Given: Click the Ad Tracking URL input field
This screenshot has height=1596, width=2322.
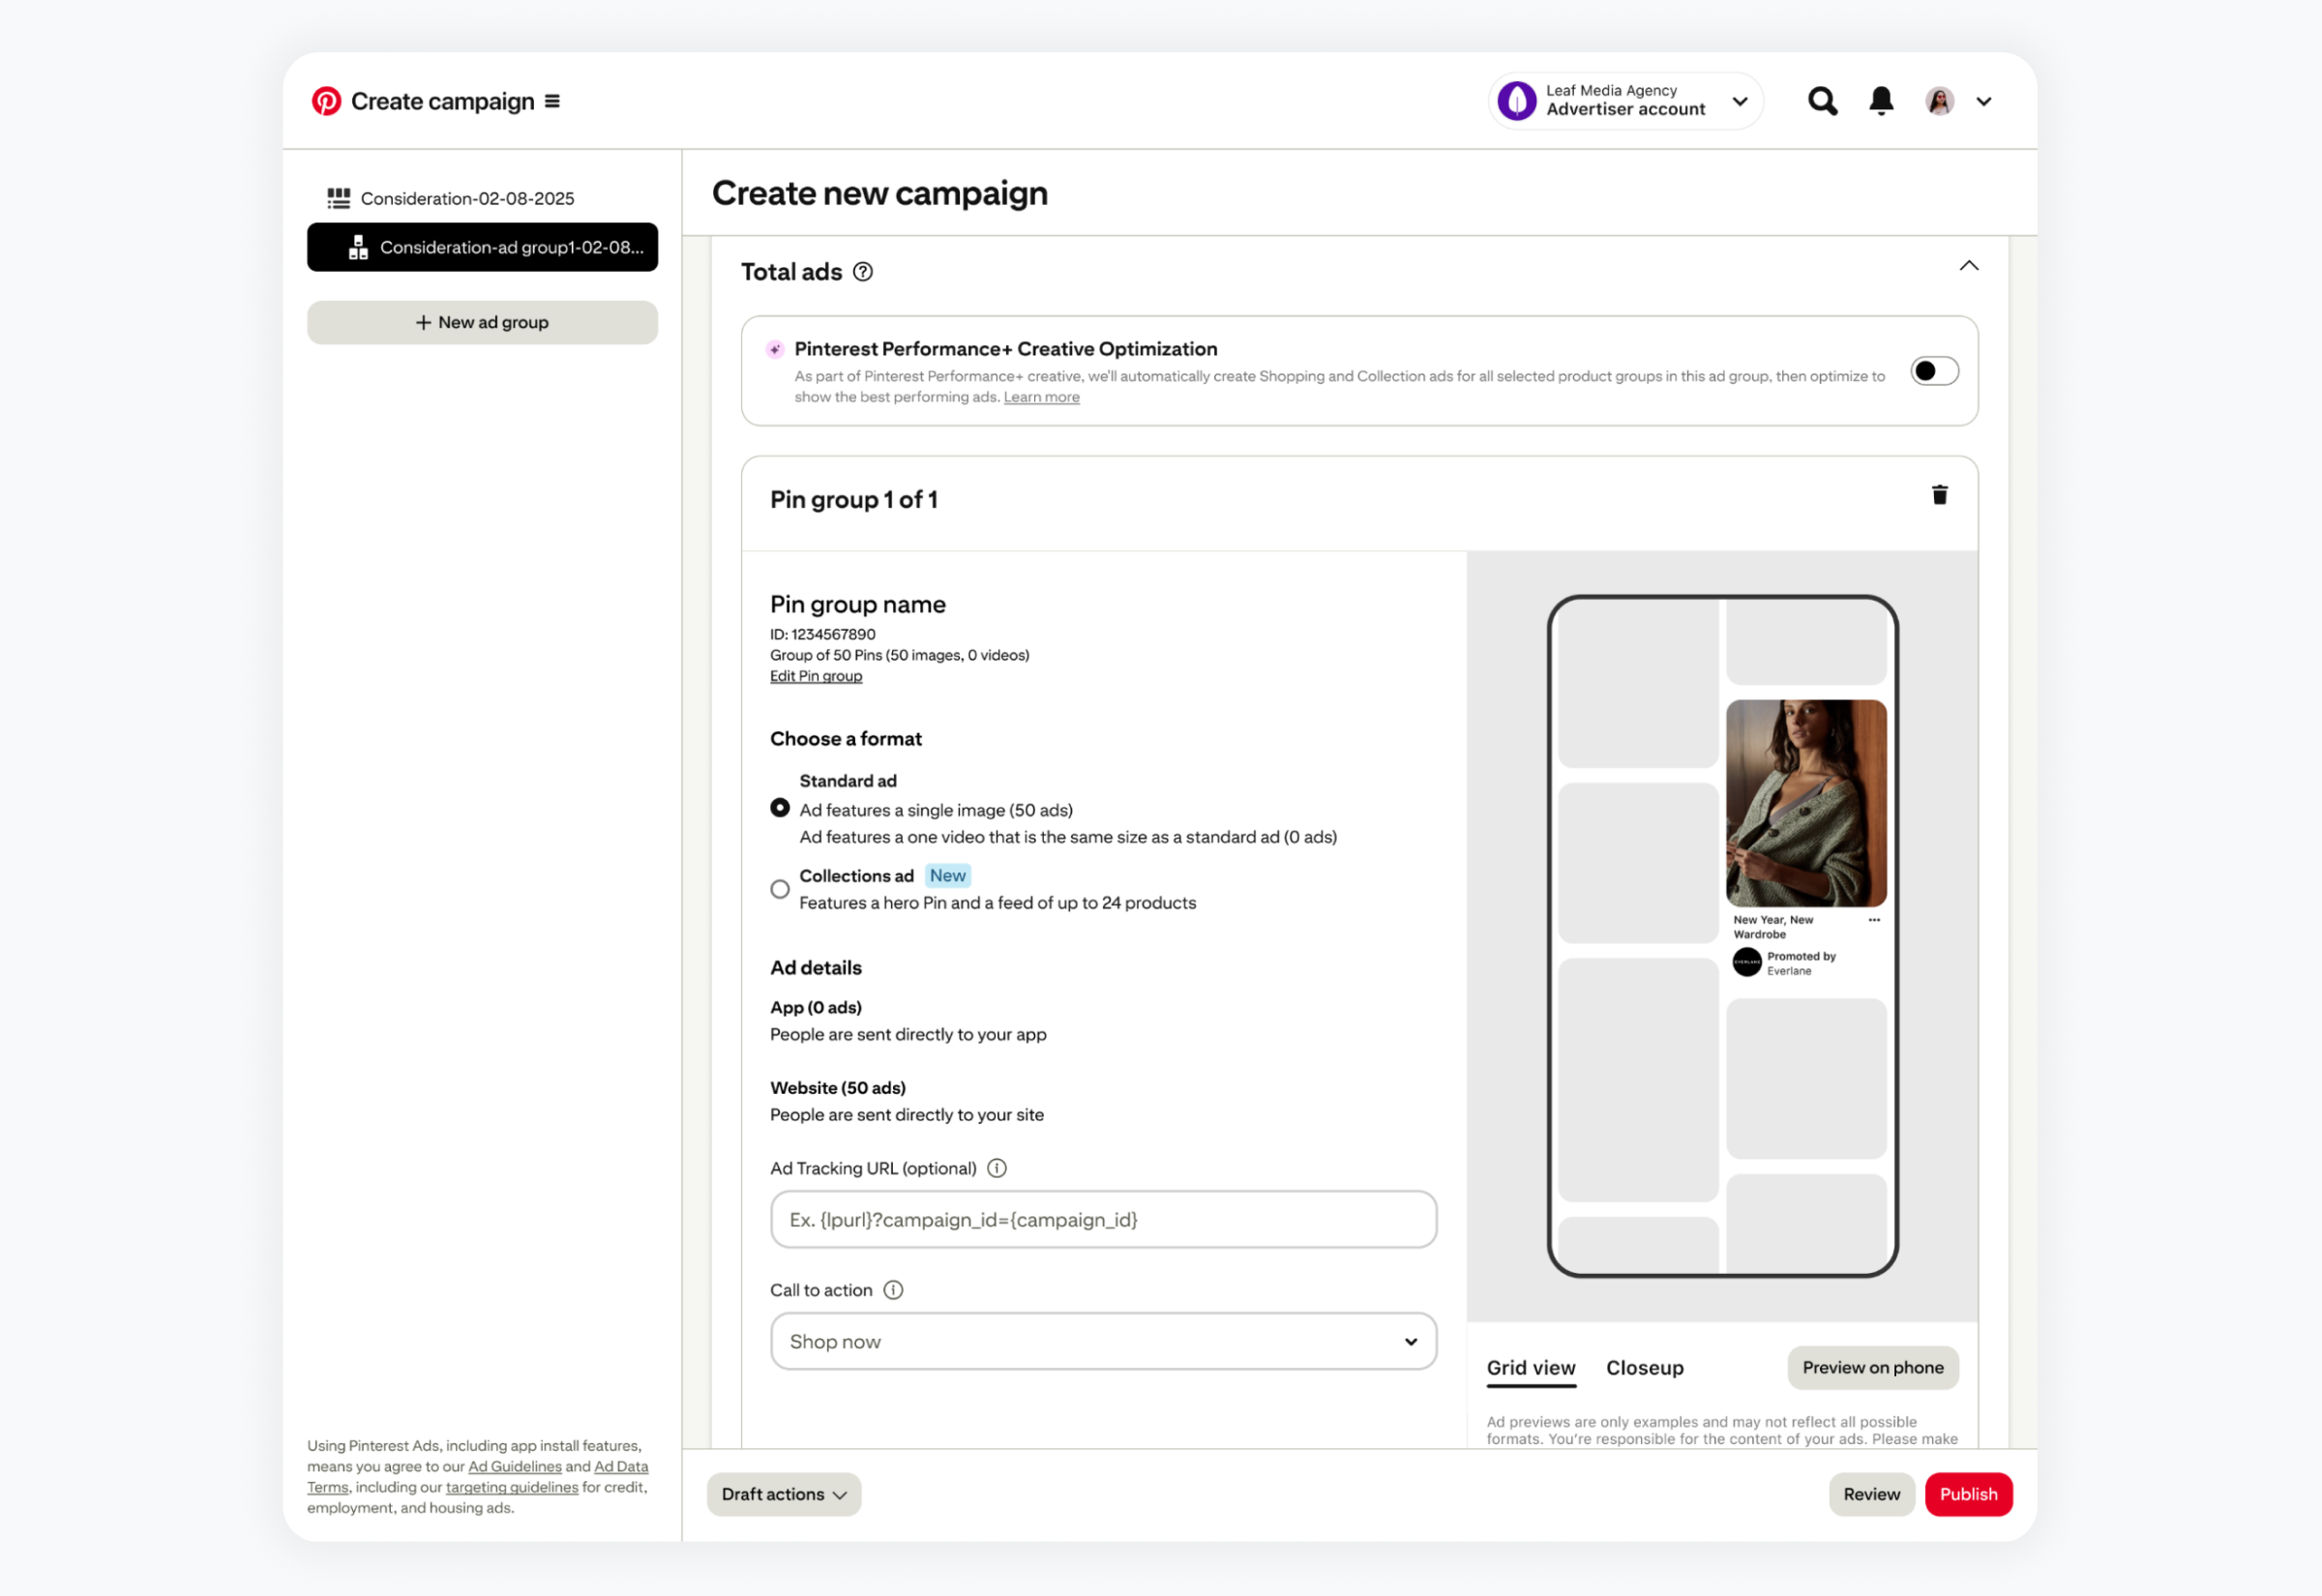Looking at the screenshot, I should 1103,1219.
